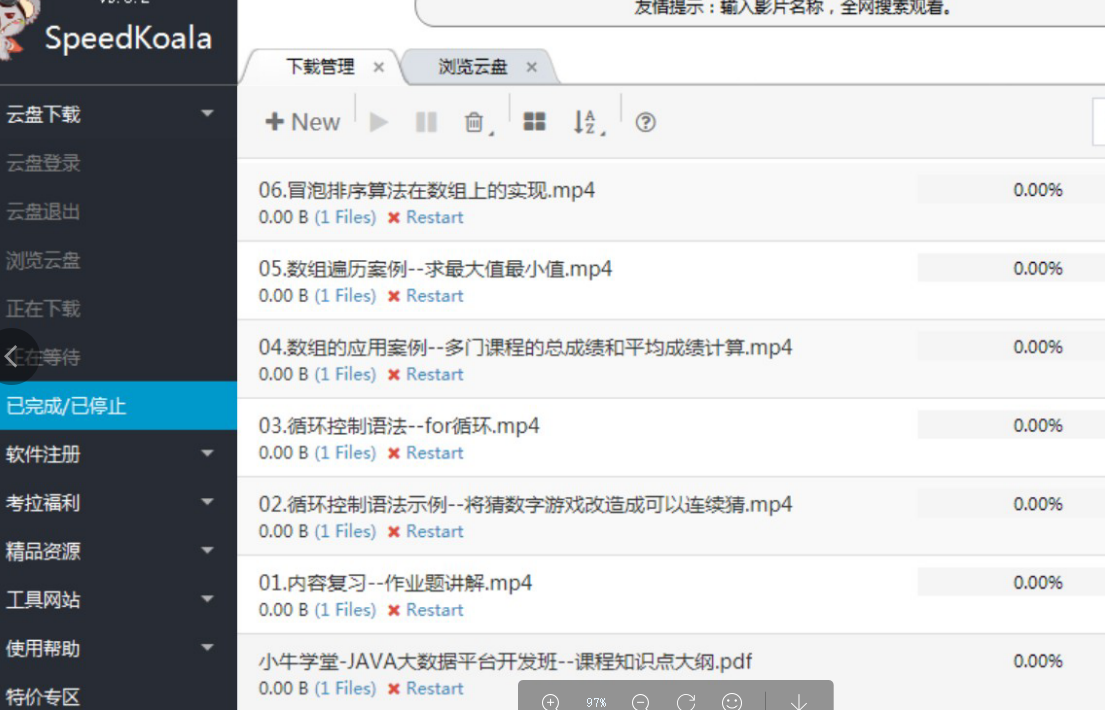The height and width of the screenshot is (710, 1105).
Task: Open the A-Z sort order icon
Action: tap(588, 123)
